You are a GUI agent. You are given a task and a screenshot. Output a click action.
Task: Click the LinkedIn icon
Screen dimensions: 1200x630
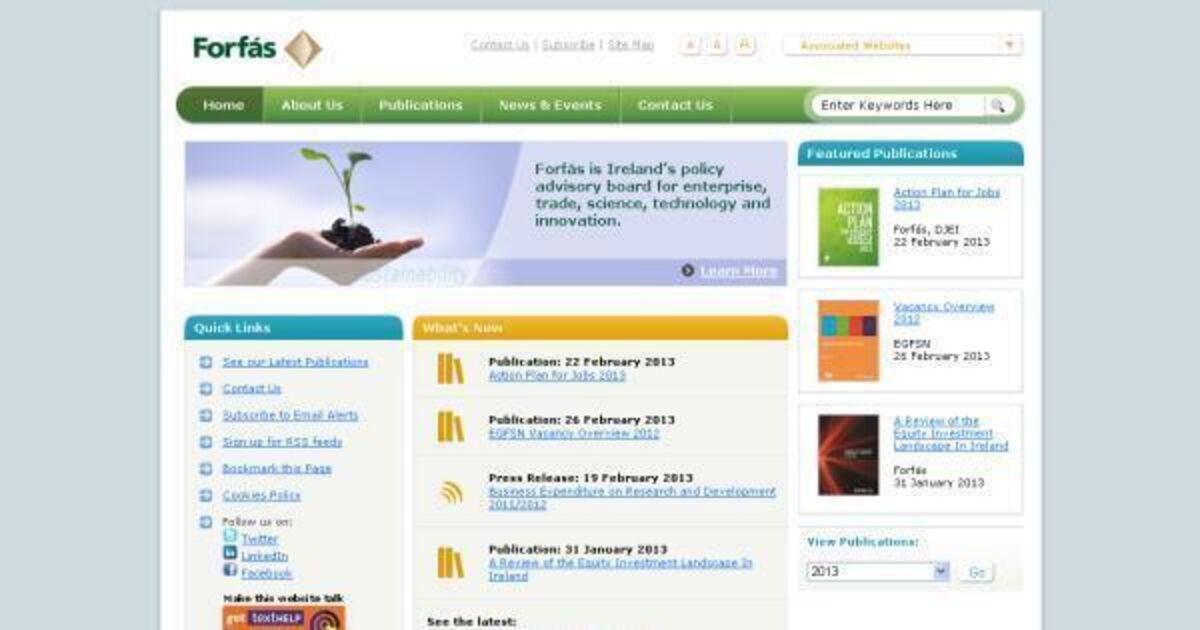[x=230, y=554]
